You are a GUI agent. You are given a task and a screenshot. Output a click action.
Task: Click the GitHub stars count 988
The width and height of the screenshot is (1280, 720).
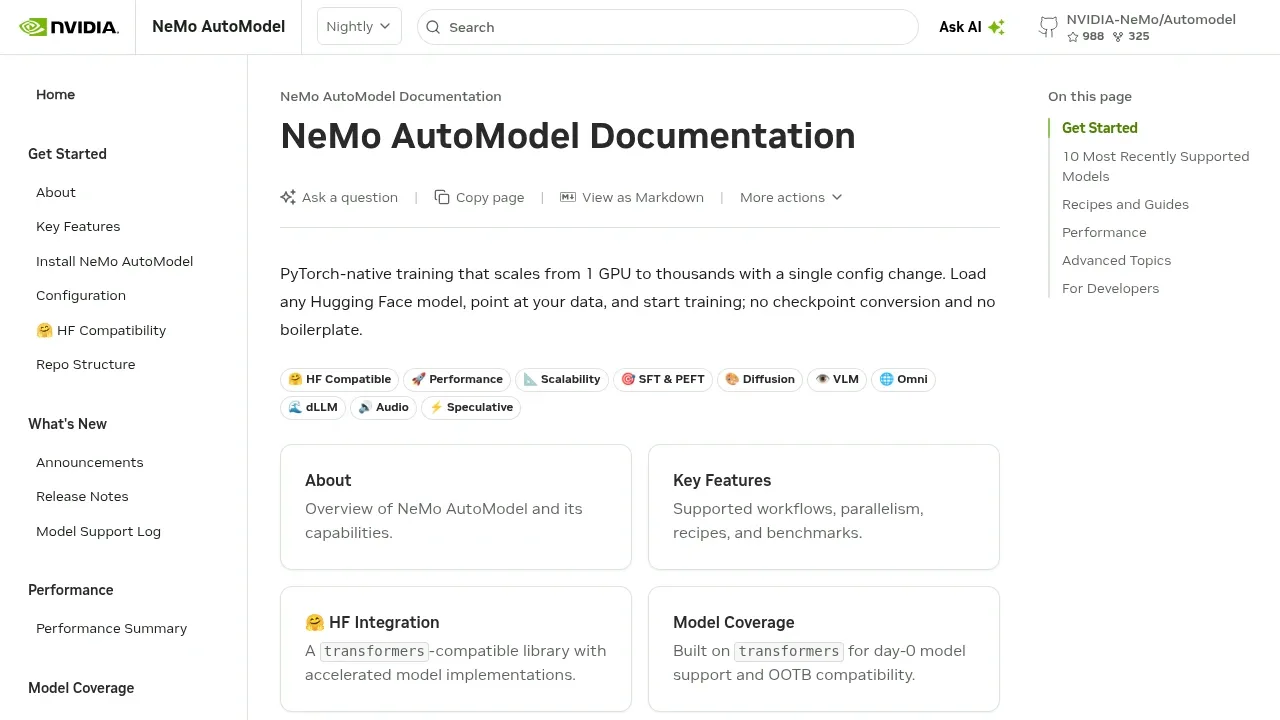[x=1086, y=36]
